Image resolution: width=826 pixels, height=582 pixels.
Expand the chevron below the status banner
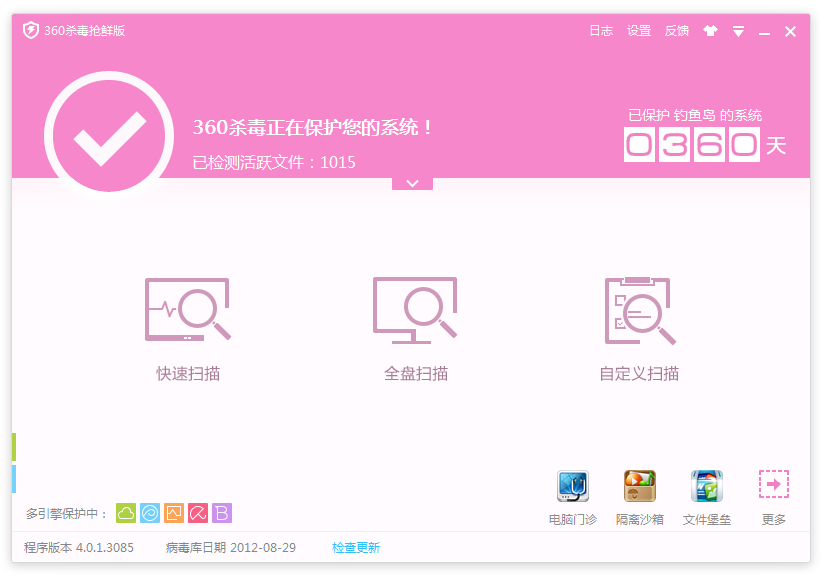point(412,184)
